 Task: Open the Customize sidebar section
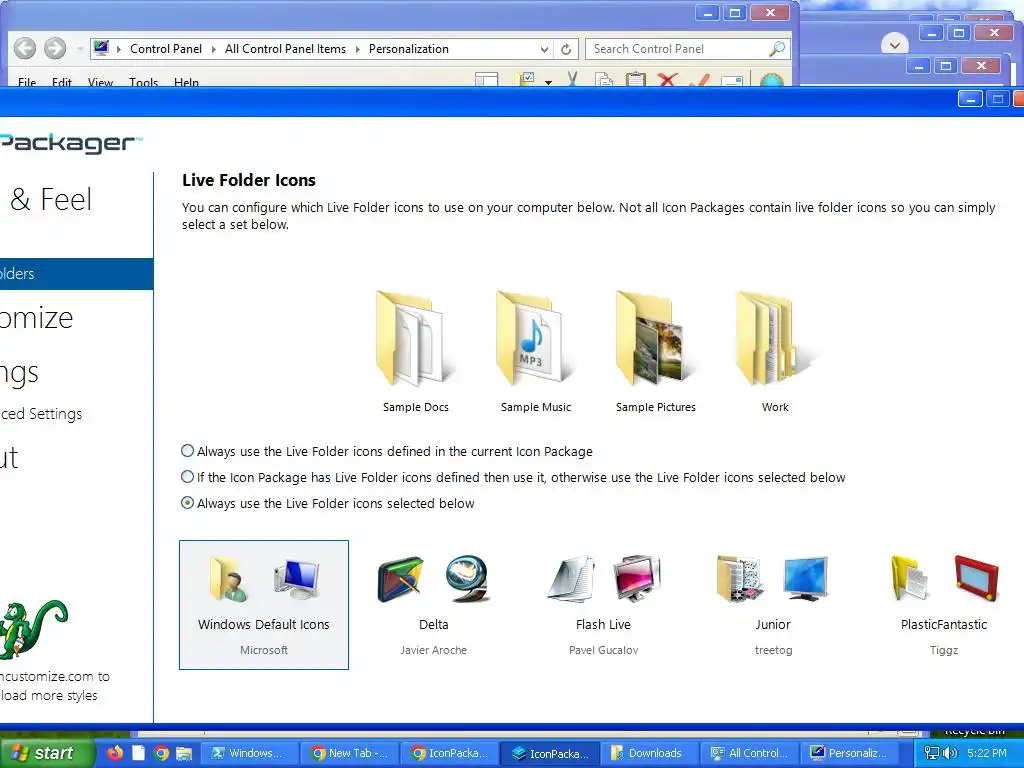[37, 318]
